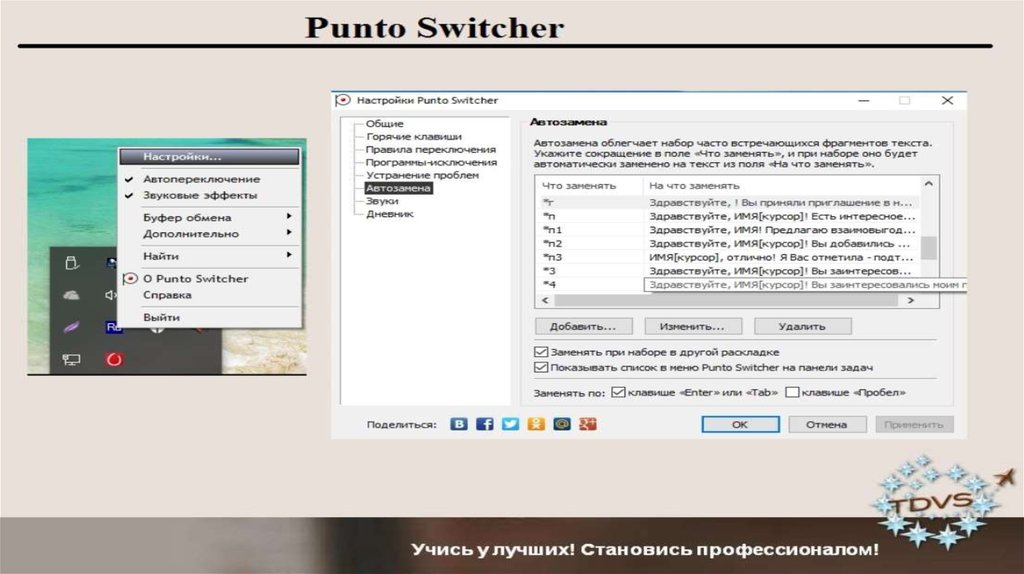1024x574 pixels.
Task: Share via the VKontakte icon
Action: pos(459,424)
